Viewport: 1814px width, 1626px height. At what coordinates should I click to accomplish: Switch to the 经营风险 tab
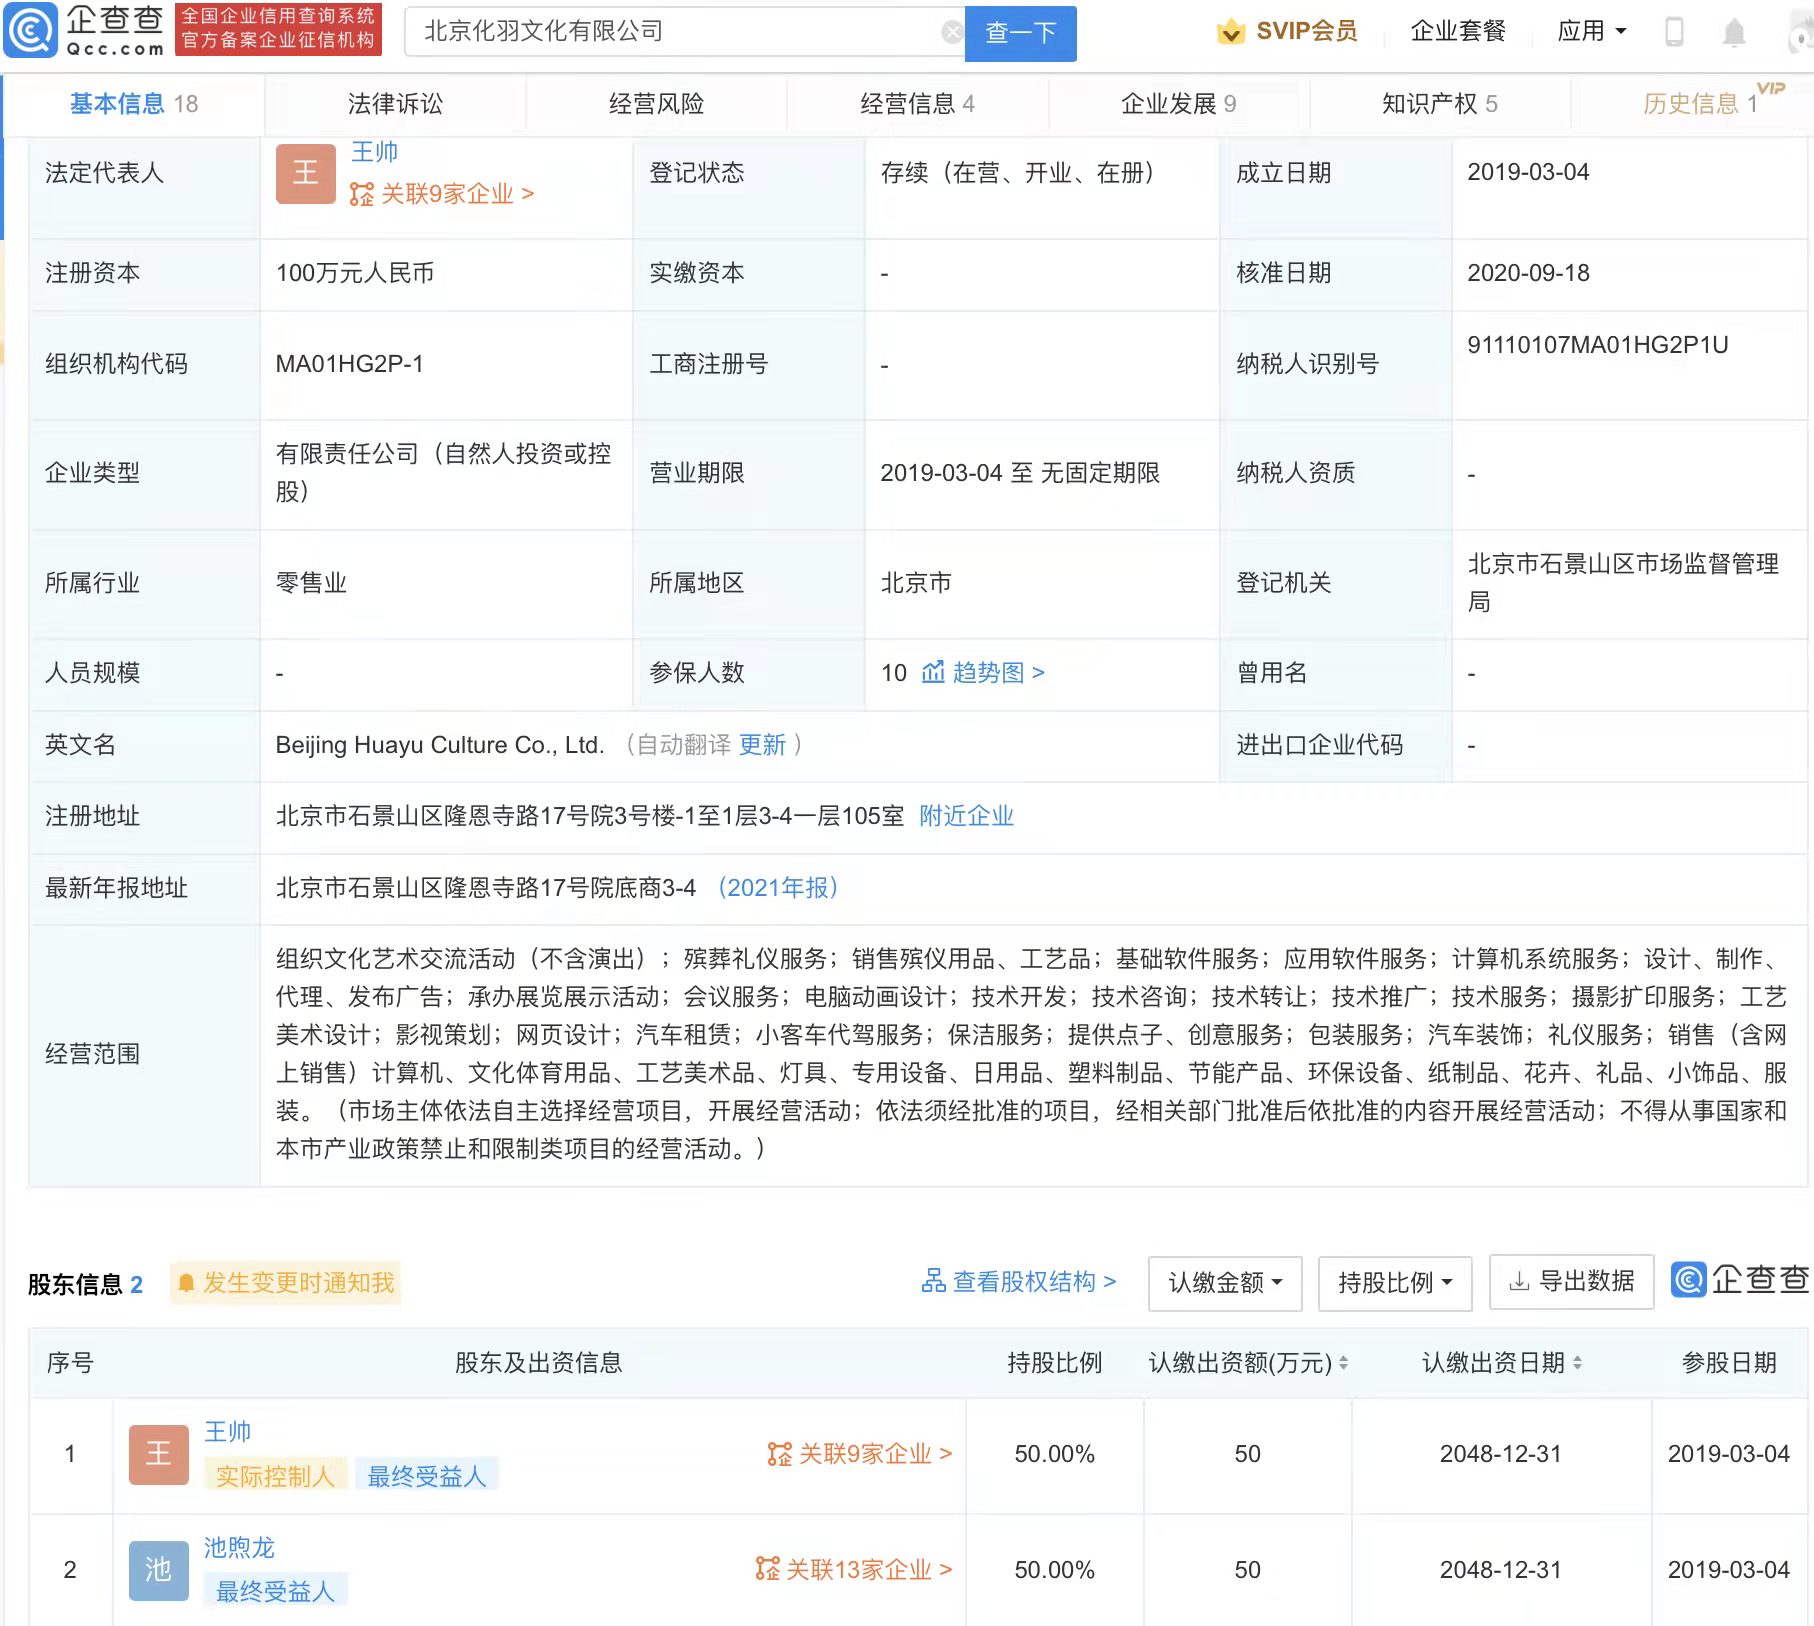click(x=656, y=104)
